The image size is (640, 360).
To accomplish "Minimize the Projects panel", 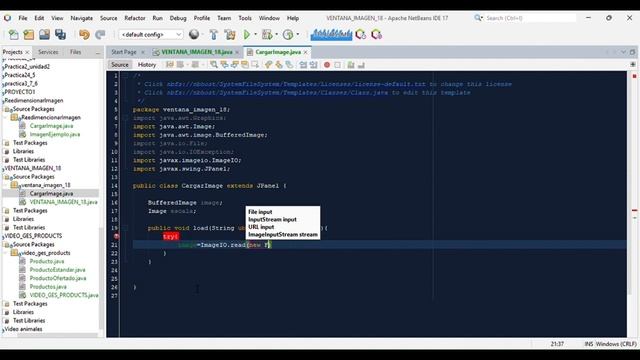I will (x=98, y=52).
